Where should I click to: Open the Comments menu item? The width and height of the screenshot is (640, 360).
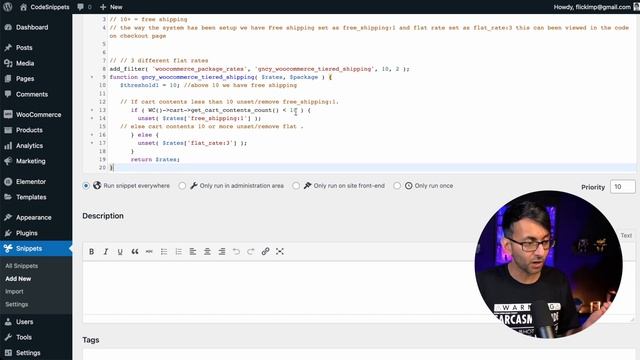pyautogui.click(x=32, y=94)
